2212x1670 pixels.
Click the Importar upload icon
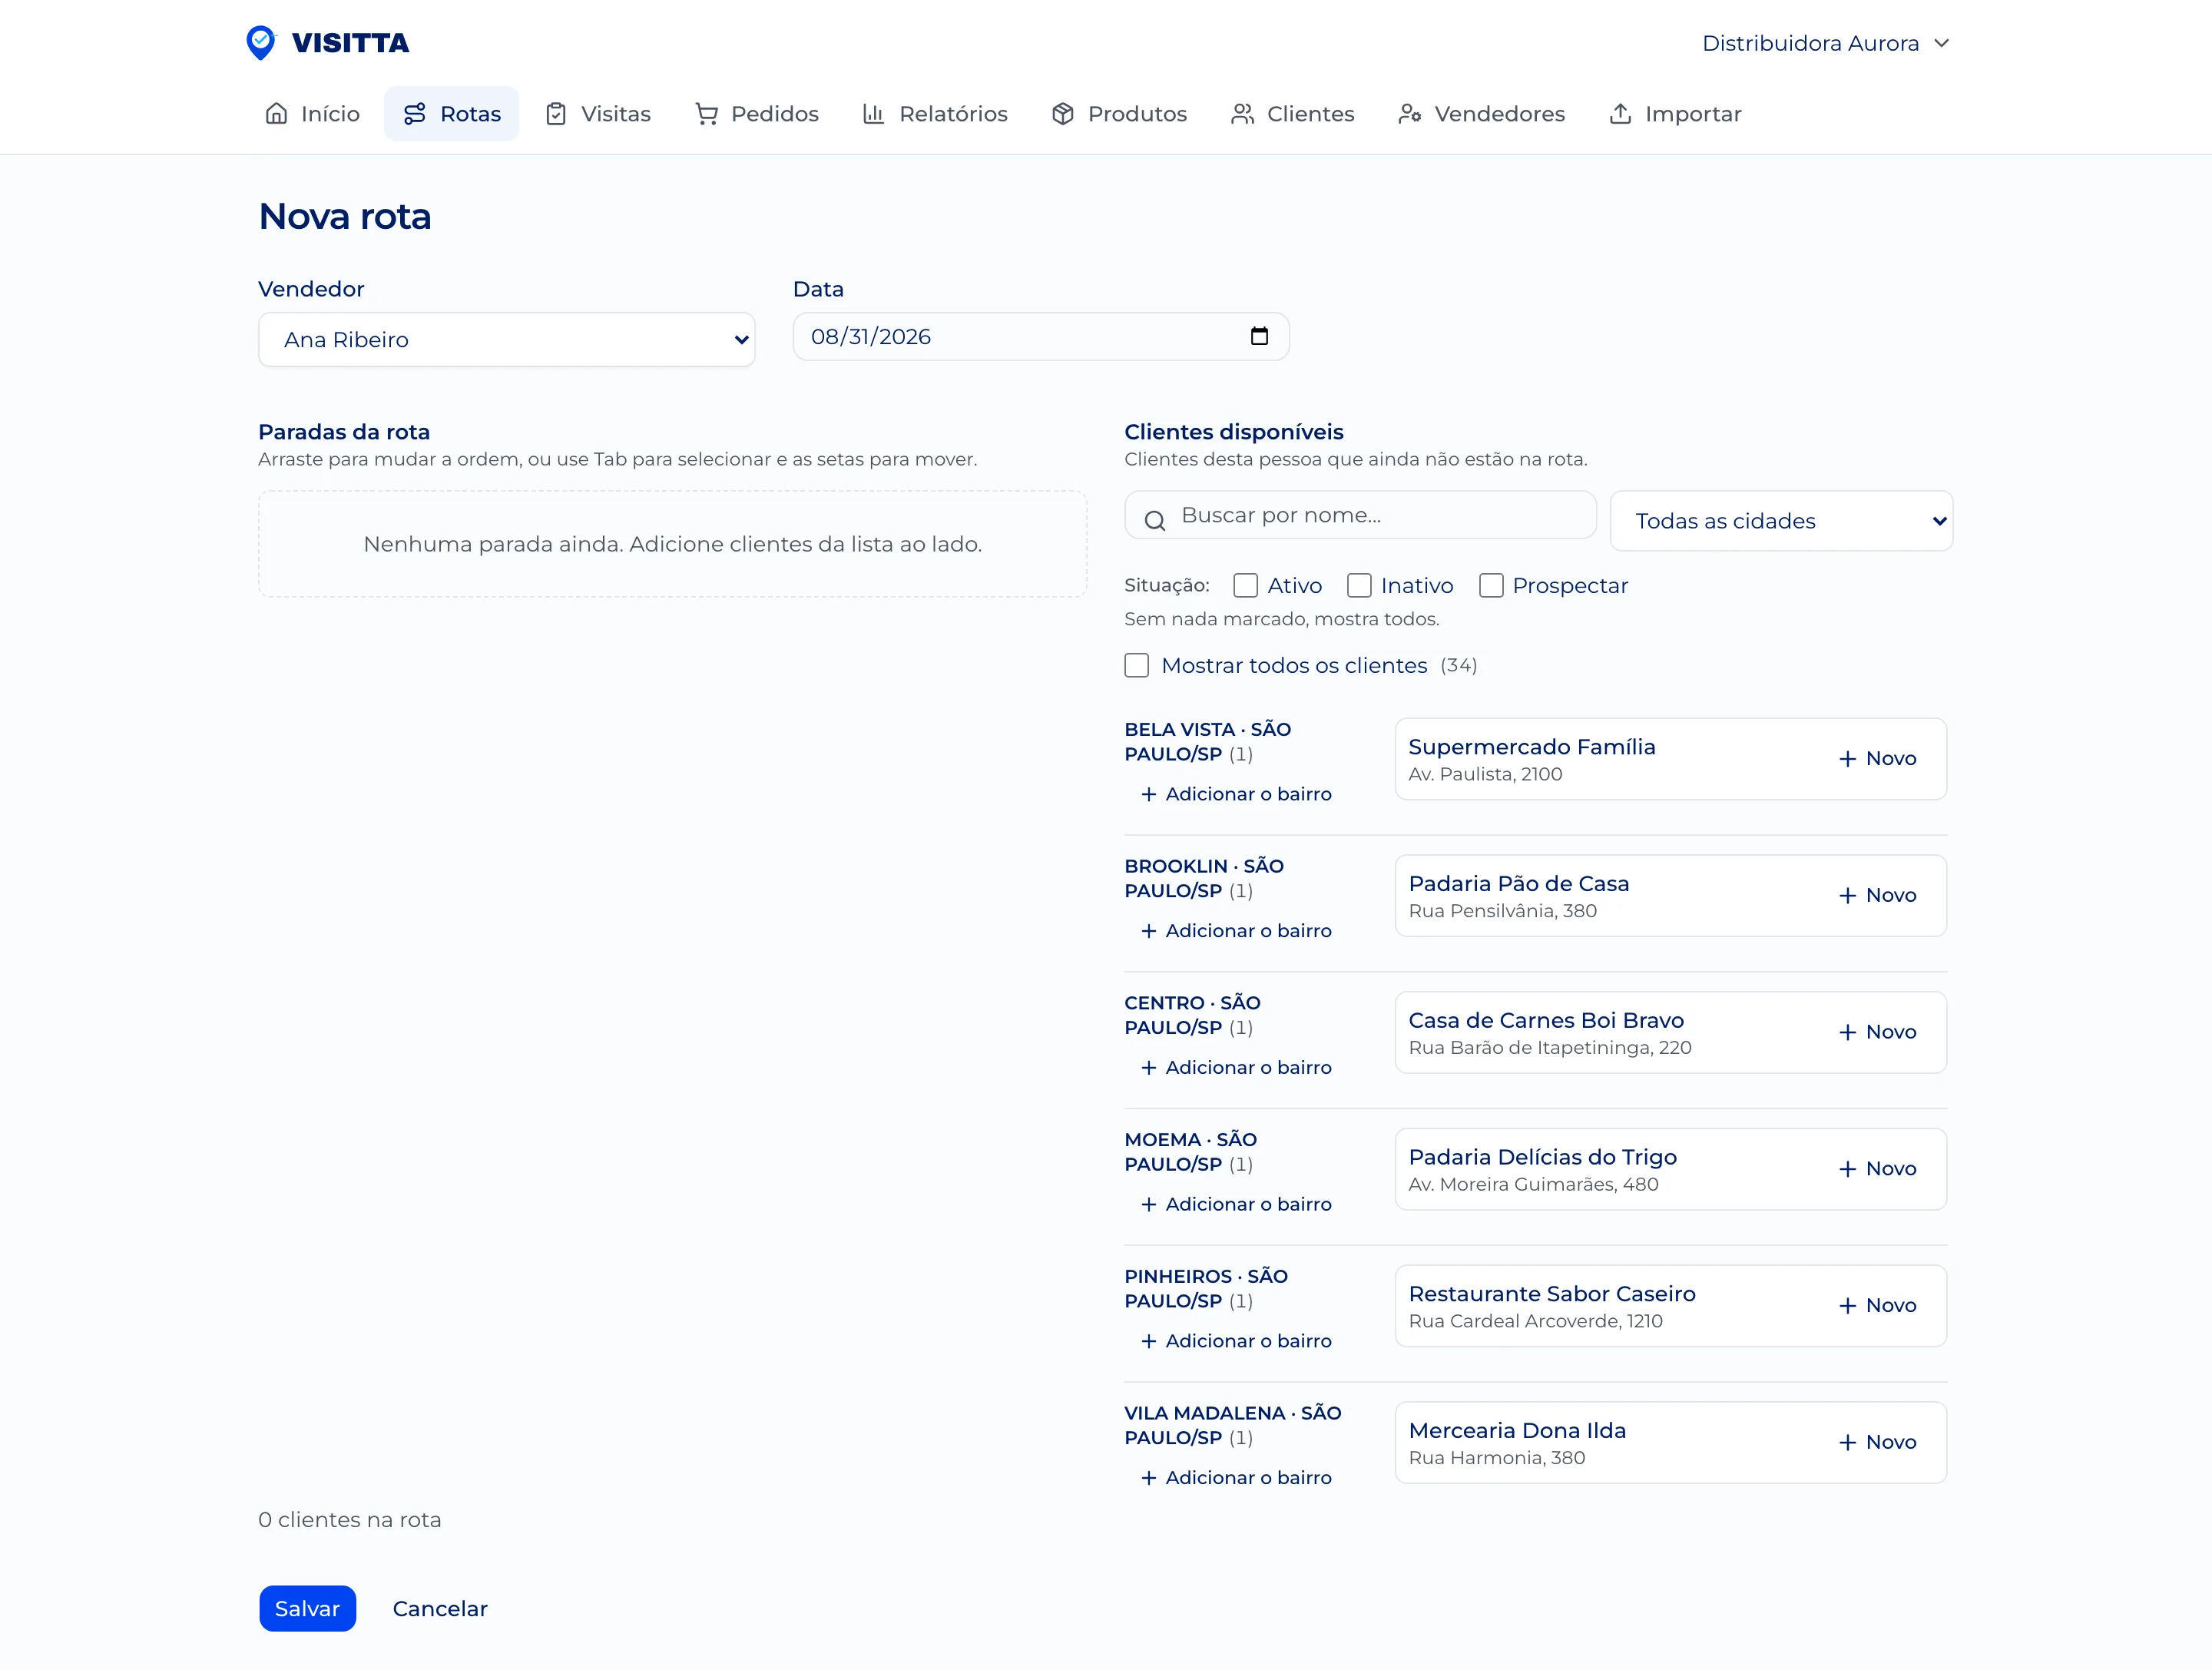click(x=1620, y=114)
